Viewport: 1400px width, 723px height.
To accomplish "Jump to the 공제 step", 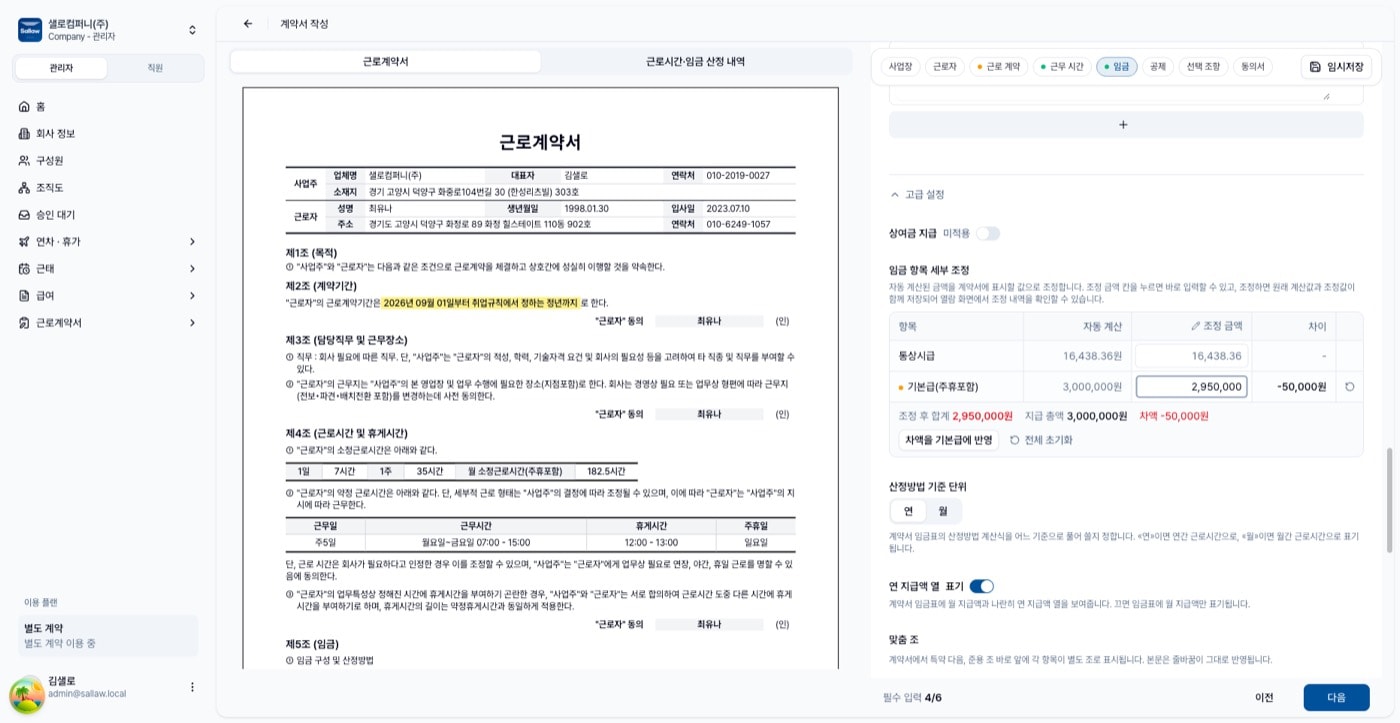I will coord(1158,67).
